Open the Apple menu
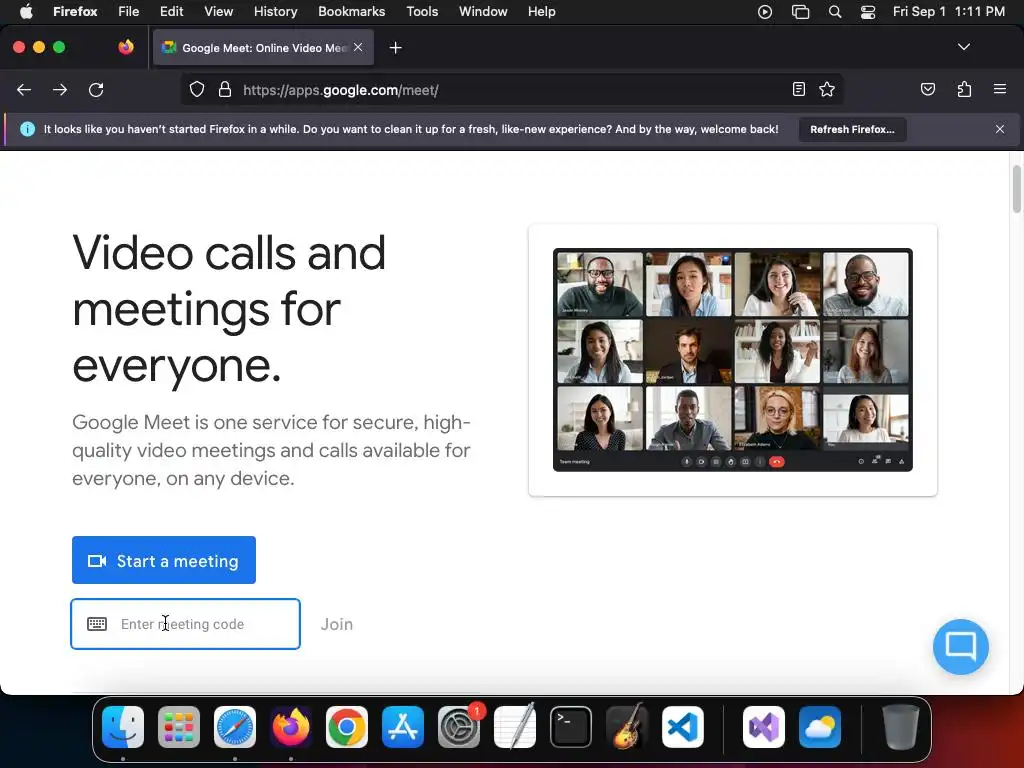The height and width of the screenshot is (768, 1024). (x=26, y=11)
